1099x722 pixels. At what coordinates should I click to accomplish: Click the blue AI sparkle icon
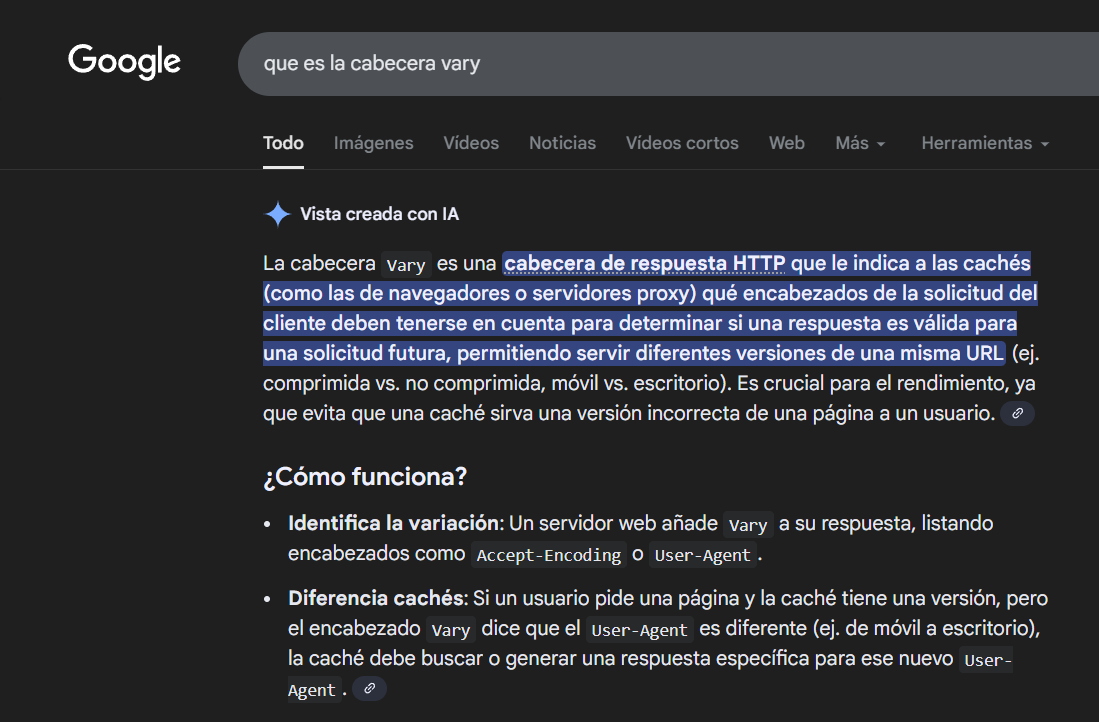pyautogui.click(x=276, y=214)
